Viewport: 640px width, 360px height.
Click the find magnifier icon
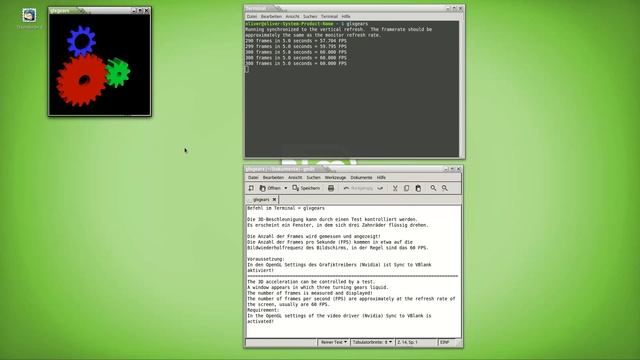pos(433,188)
